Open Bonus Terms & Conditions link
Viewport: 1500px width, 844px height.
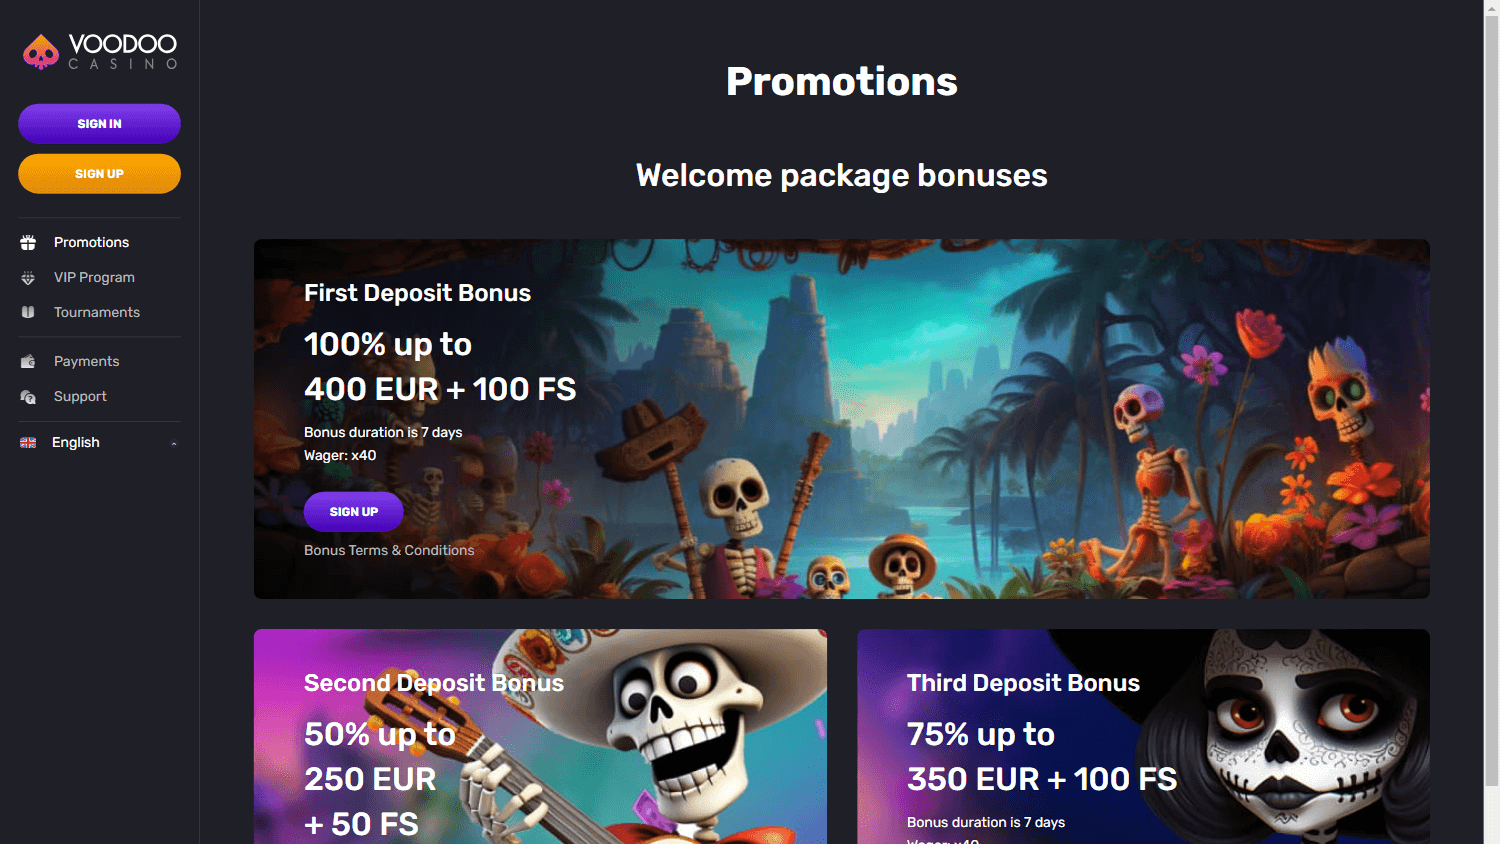tap(389, 550)
